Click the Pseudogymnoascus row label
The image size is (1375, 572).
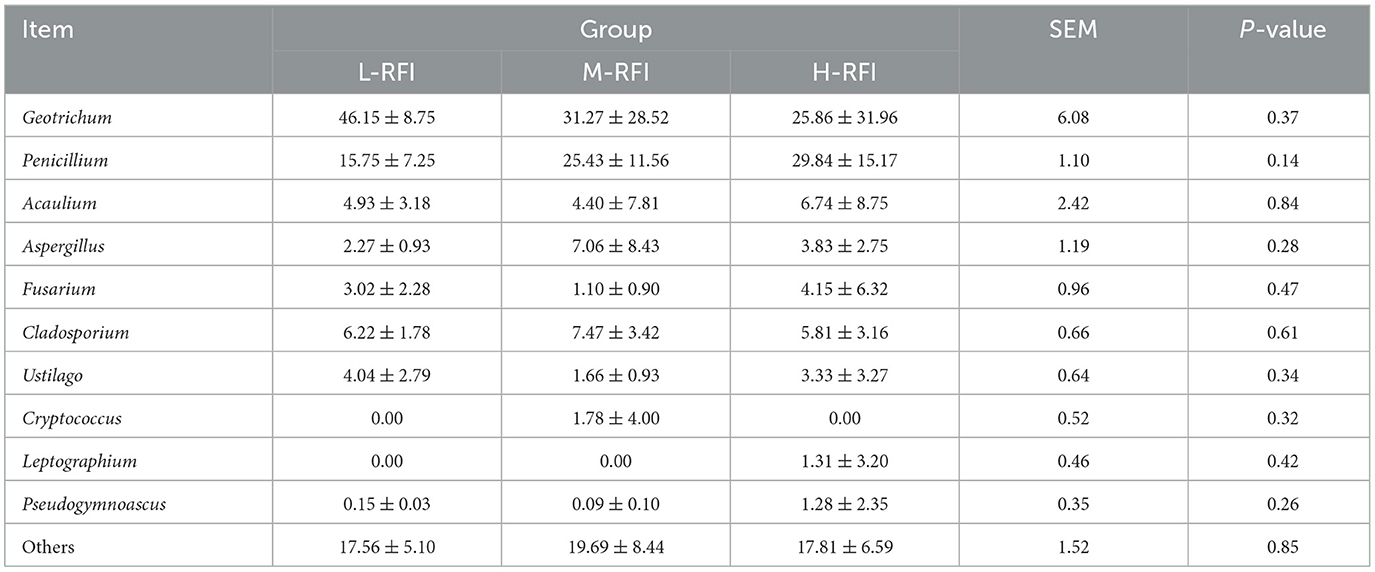click(93, 505)
